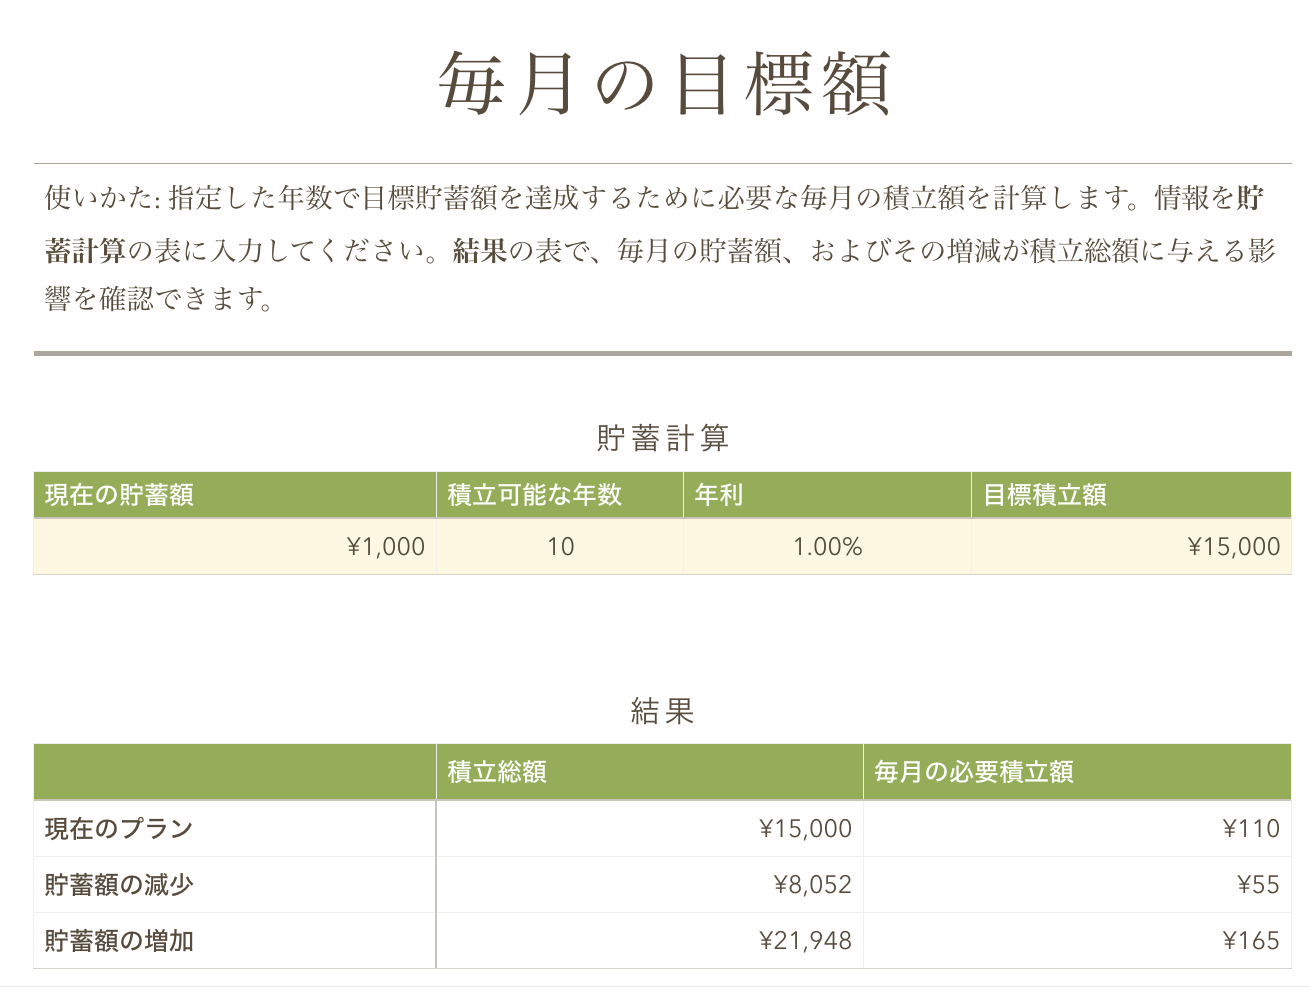Click the 使いかた instruction paragraph
1310x988 pixels.
660,248
